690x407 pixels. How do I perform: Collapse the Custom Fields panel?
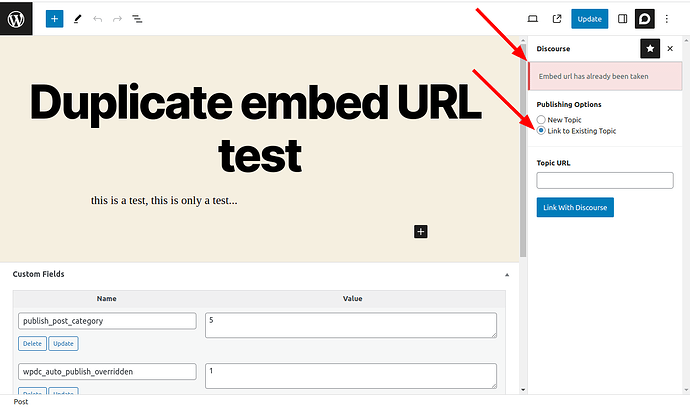[507, 275]
